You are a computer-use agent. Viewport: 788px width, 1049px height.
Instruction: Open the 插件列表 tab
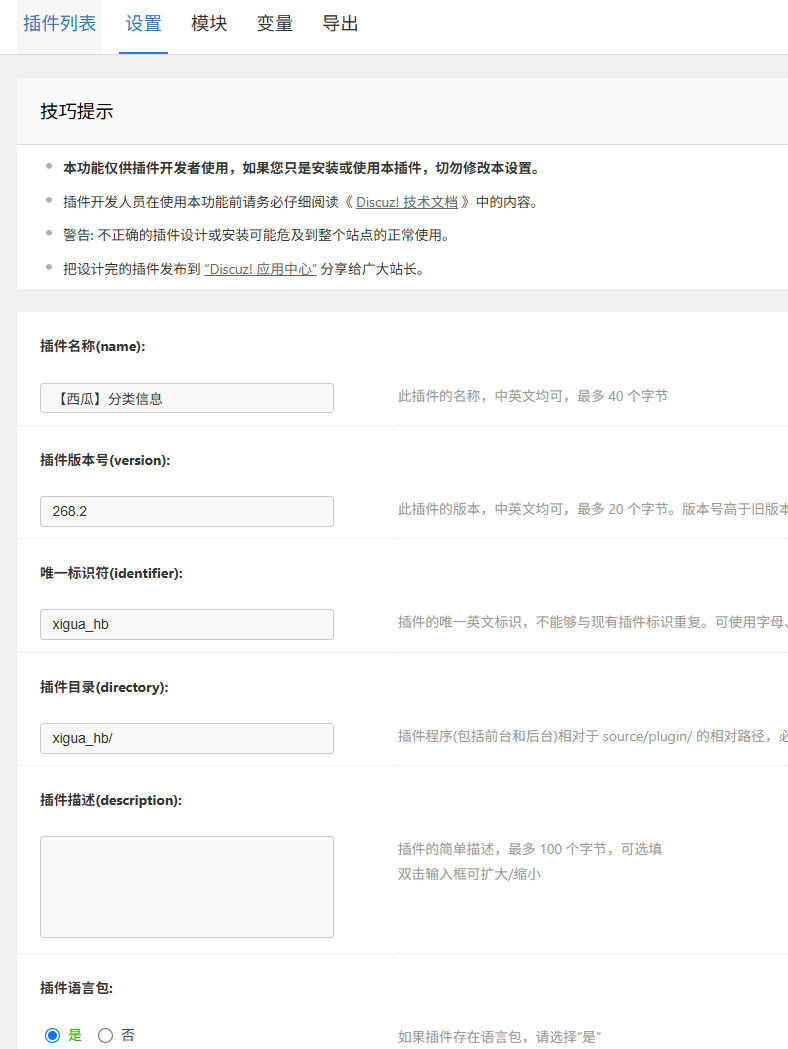point(60,24)
